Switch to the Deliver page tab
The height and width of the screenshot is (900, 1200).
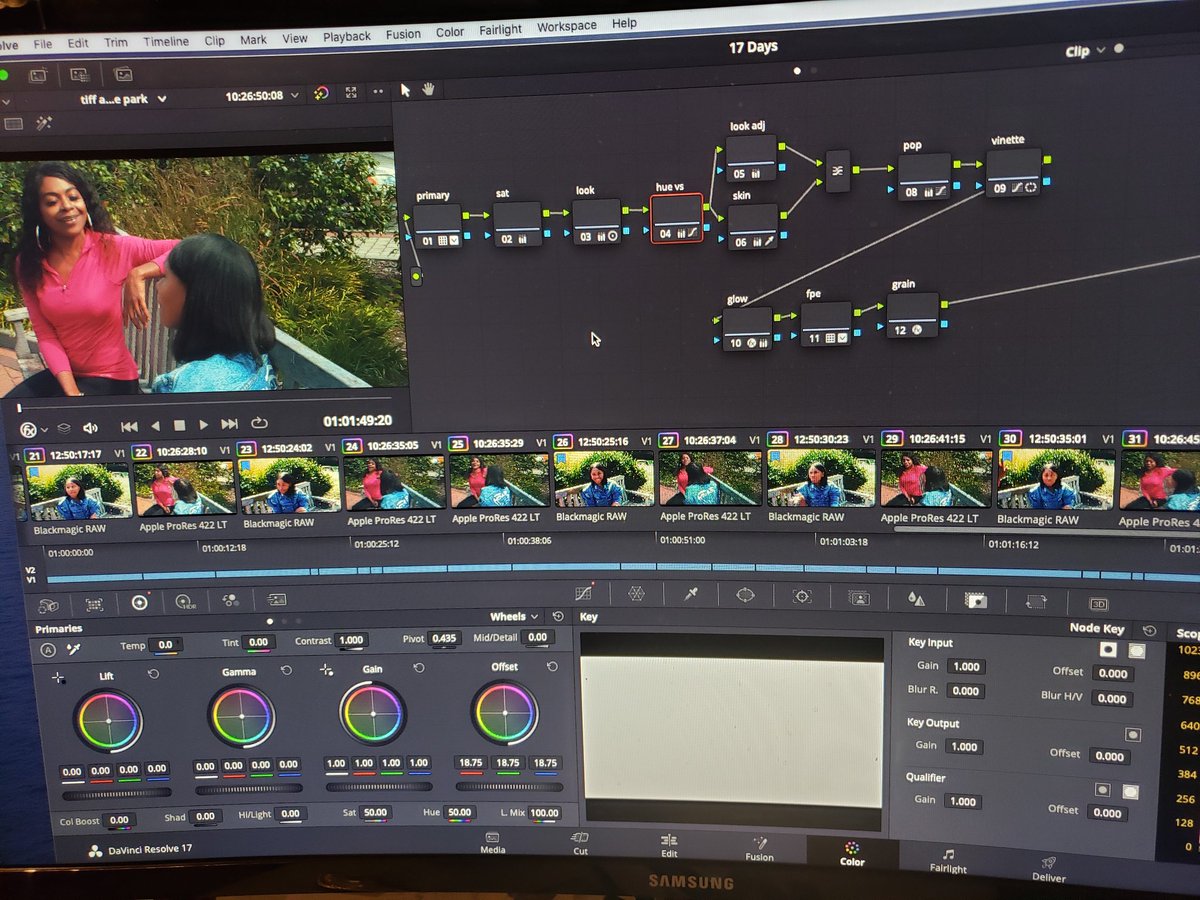point(1048,869)
